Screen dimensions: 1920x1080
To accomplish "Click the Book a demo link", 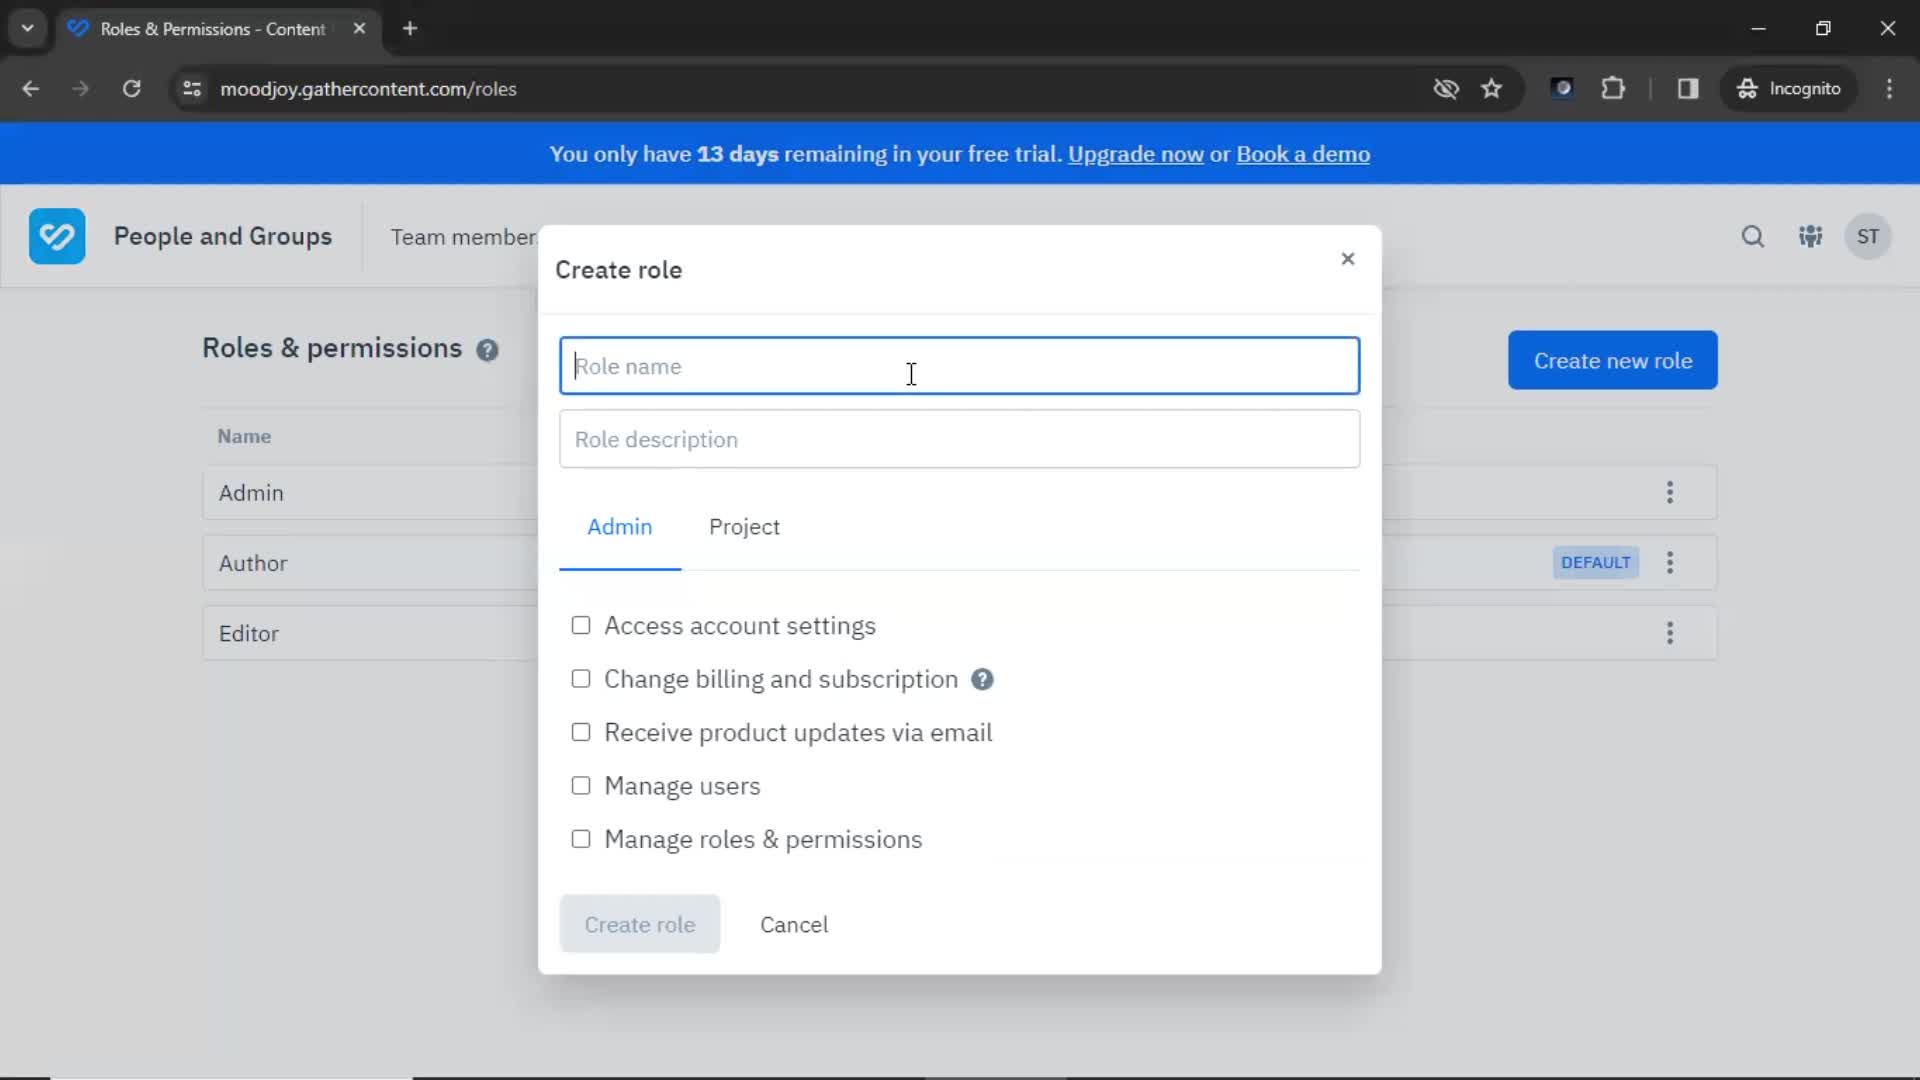I will [x=1303, y=154].
